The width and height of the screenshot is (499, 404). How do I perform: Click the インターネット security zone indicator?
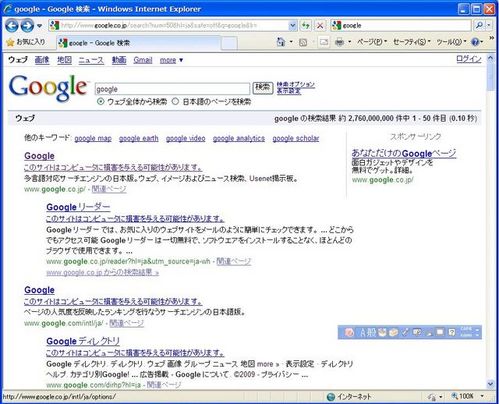[349, 397]
